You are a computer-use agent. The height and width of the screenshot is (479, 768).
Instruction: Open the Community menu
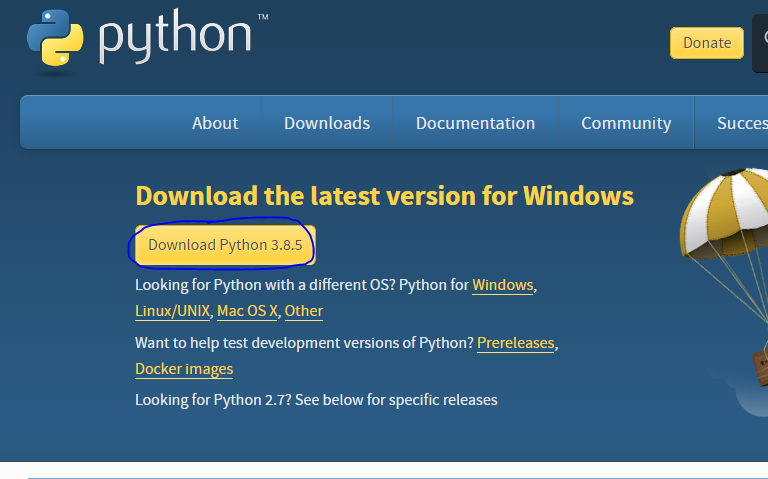click(x=626, y=123)
